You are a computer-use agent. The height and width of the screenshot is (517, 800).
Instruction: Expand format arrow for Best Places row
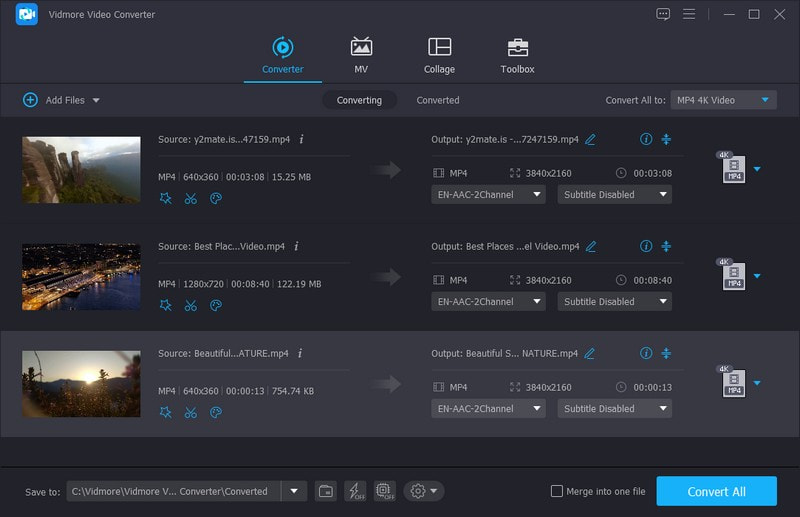757,276
